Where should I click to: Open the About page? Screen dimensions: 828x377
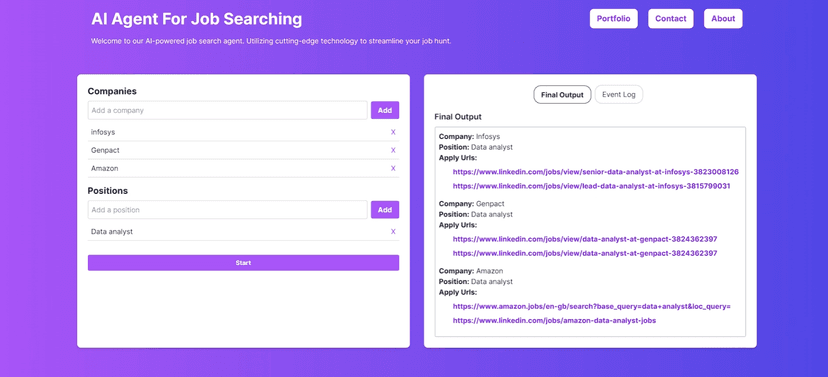pyautogui.click(x=723, y=18)
